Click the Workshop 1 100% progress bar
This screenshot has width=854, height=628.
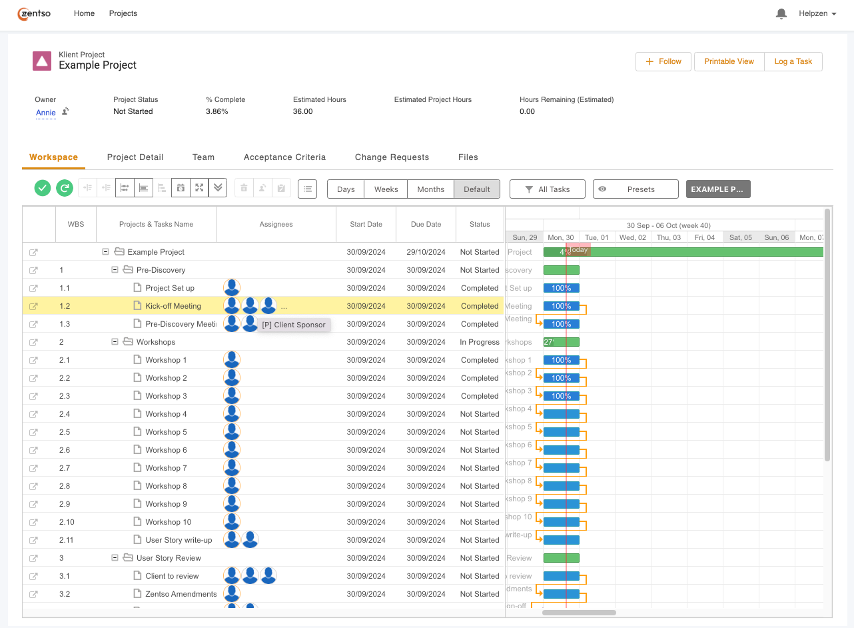point(561,360)
